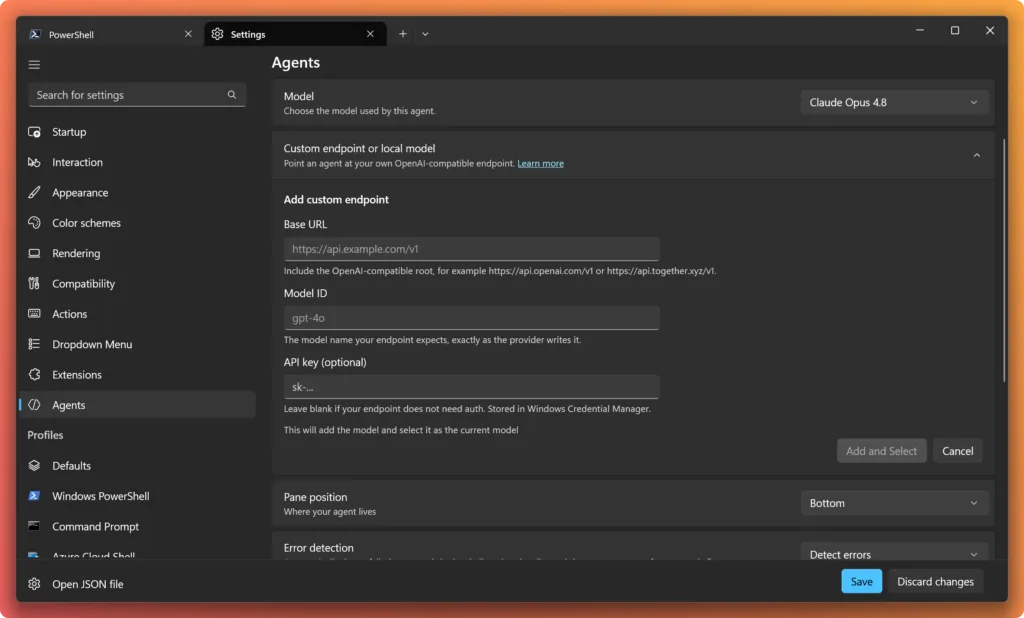Go to Interaction settings
Image resolution: width=1024 pixels, height=618 pixels.
coord(137,162)
